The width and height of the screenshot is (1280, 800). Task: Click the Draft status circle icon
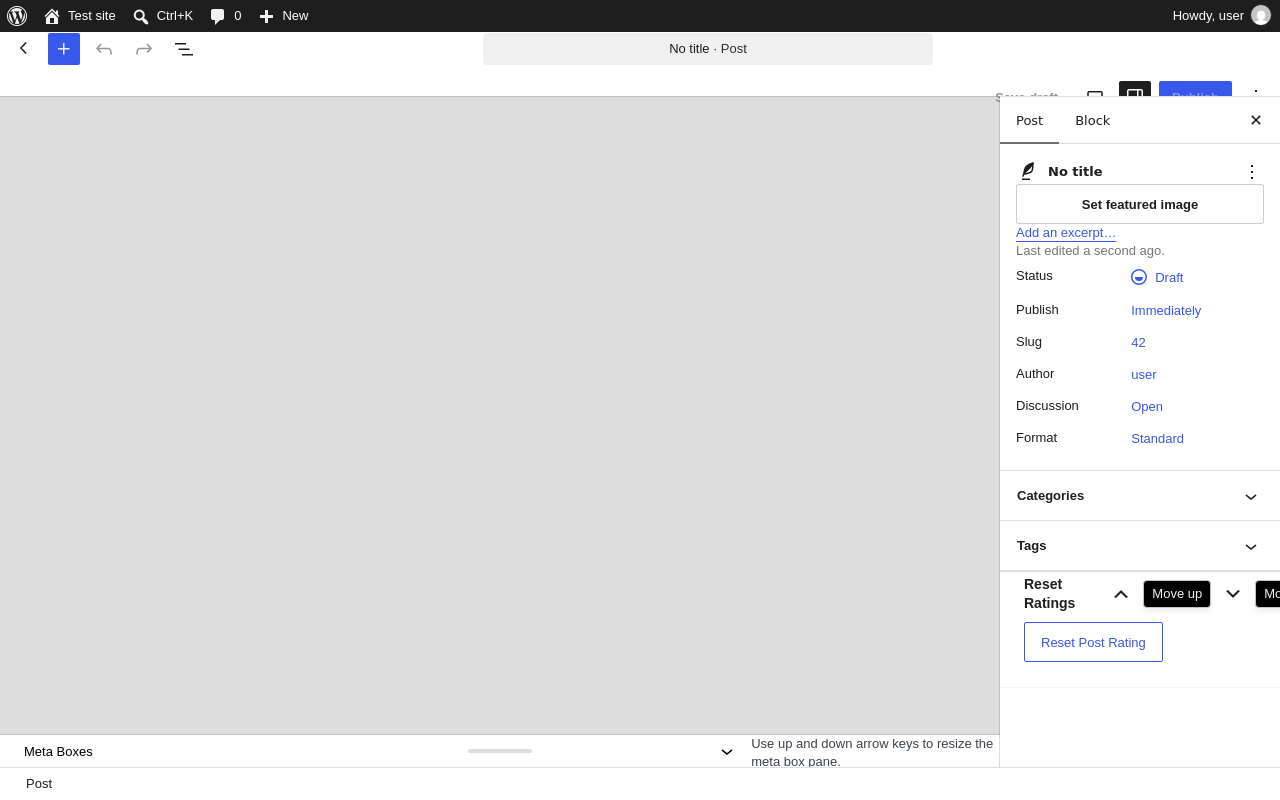point(1139,277)
